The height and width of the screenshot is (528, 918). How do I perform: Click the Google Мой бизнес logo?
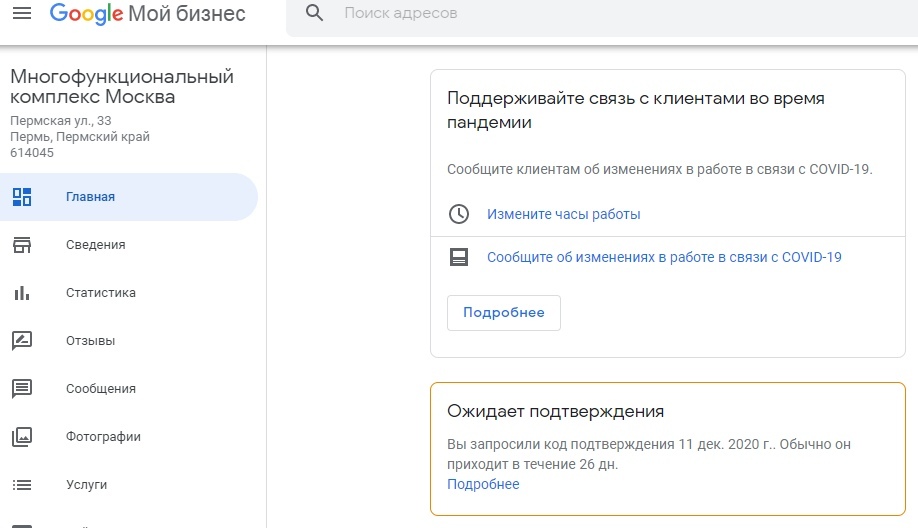coord(148,13)
